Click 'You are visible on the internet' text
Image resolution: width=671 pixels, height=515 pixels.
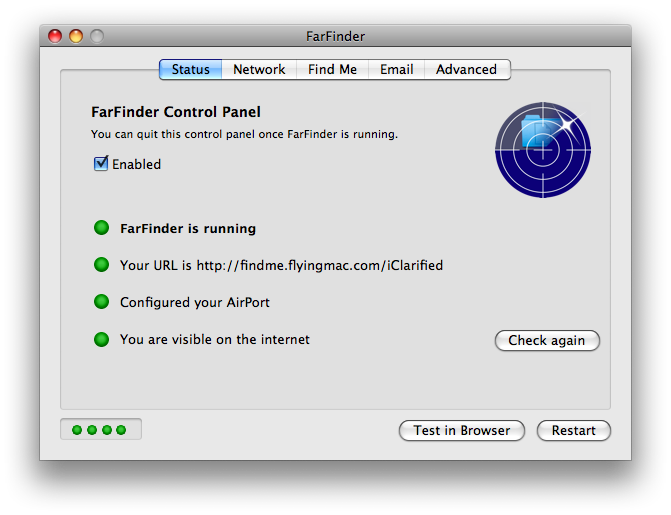[215, 339]
